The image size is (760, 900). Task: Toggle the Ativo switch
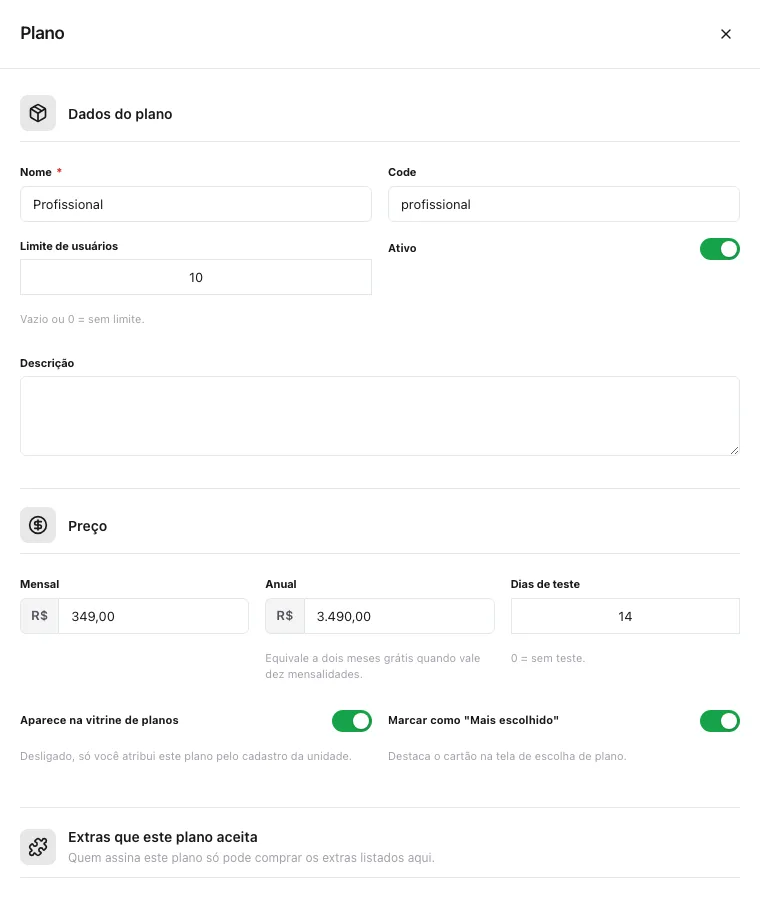click(719, 249)
